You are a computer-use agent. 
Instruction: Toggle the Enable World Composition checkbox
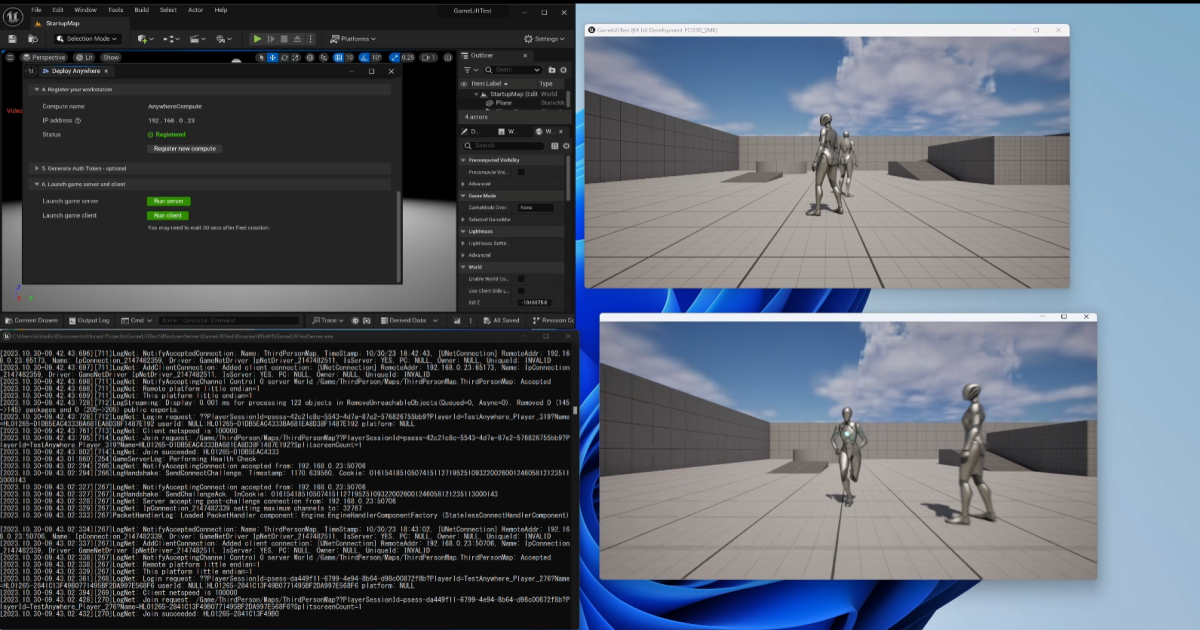pos(521,279)
